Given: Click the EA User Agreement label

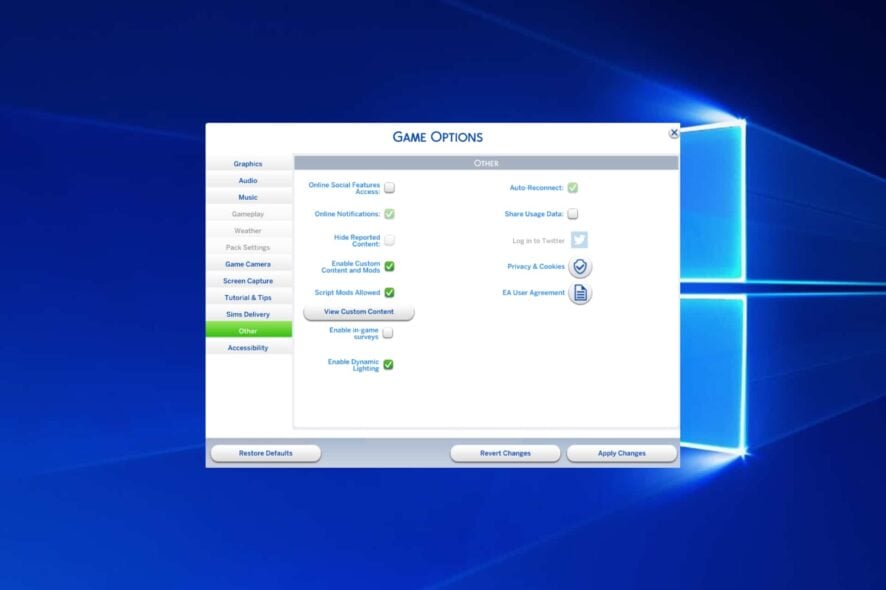Looking at the screenshot, I should [x=533, y=293].
